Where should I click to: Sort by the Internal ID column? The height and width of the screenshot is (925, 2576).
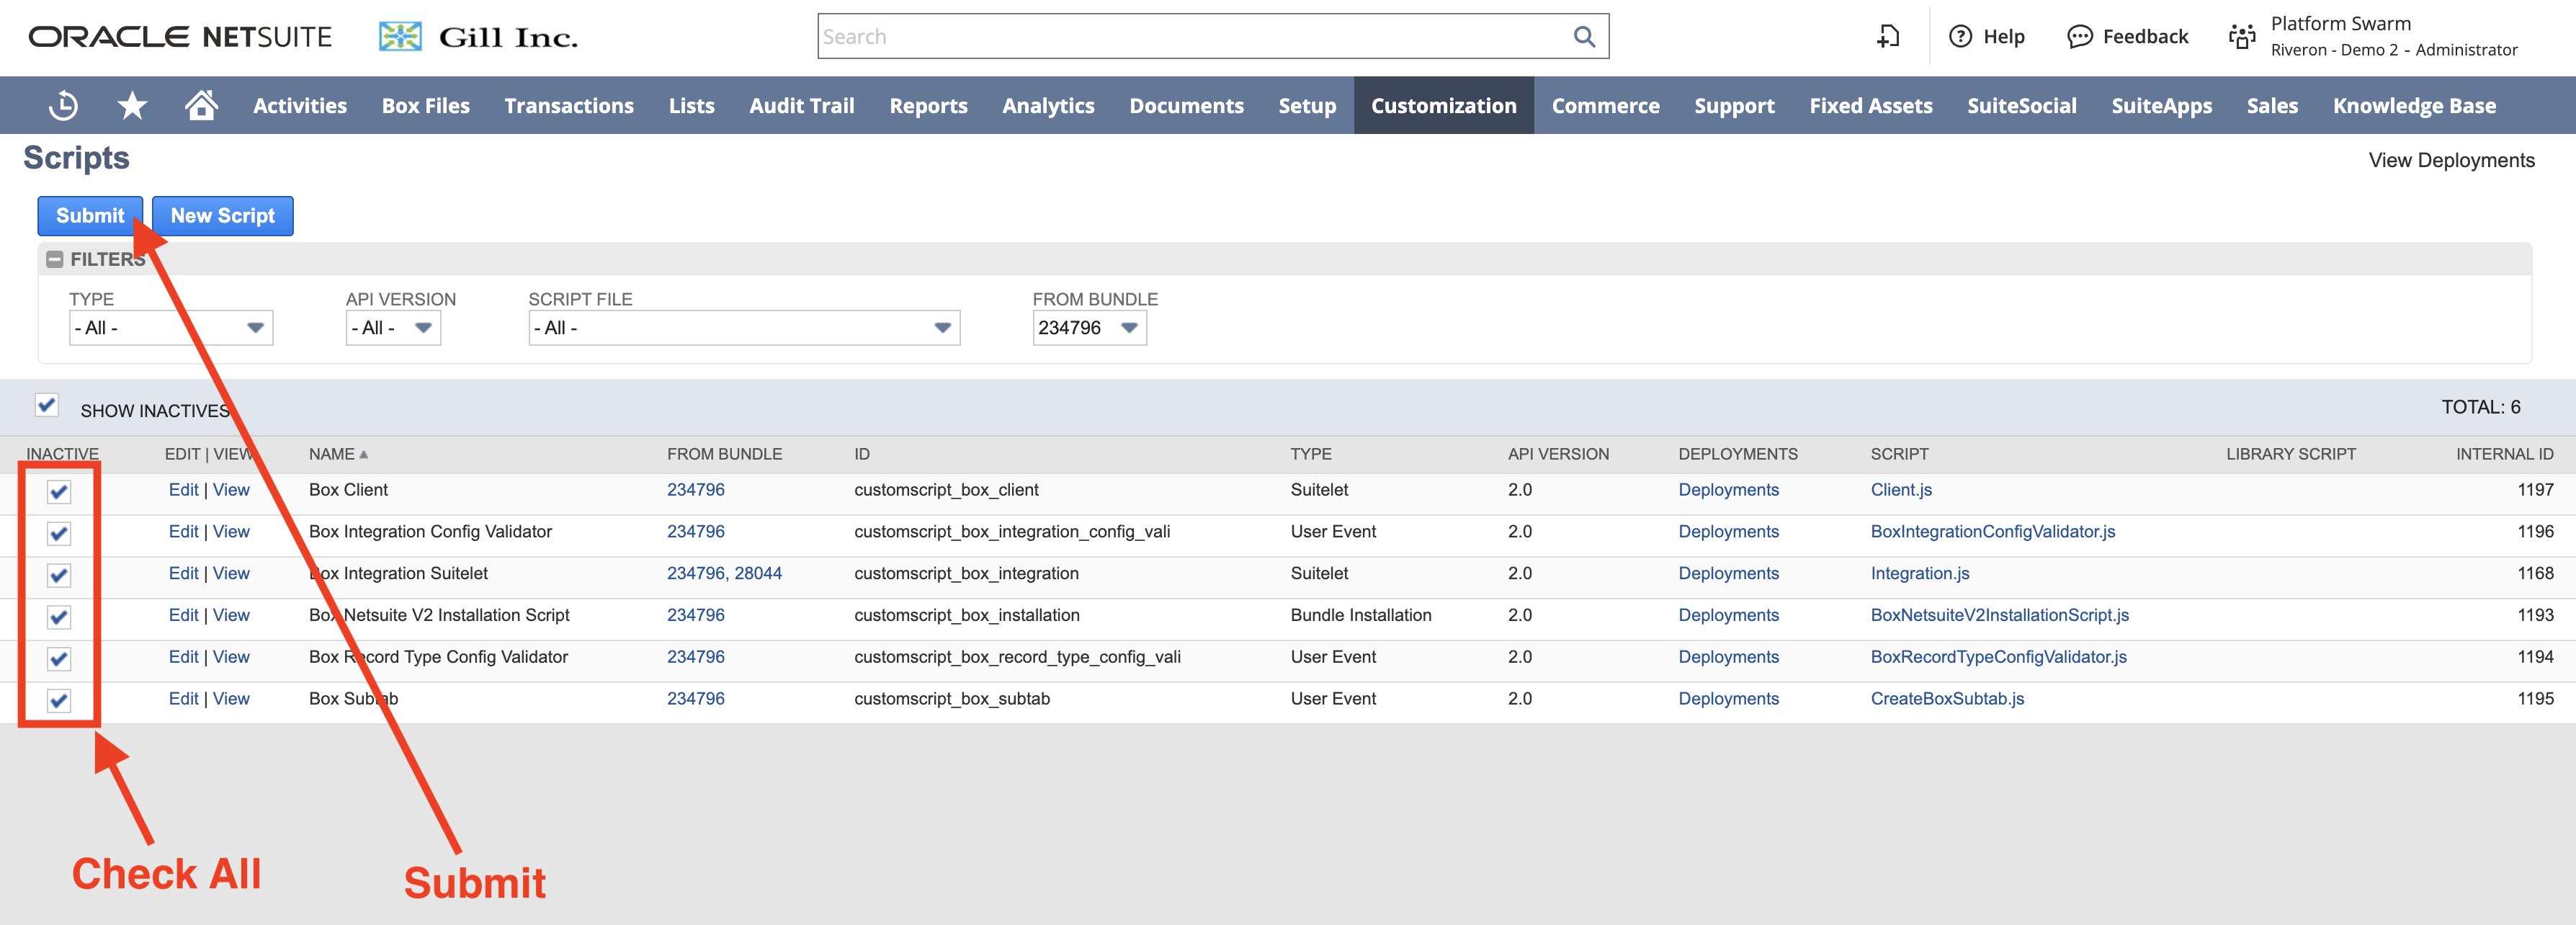[x=2504, y=454]
